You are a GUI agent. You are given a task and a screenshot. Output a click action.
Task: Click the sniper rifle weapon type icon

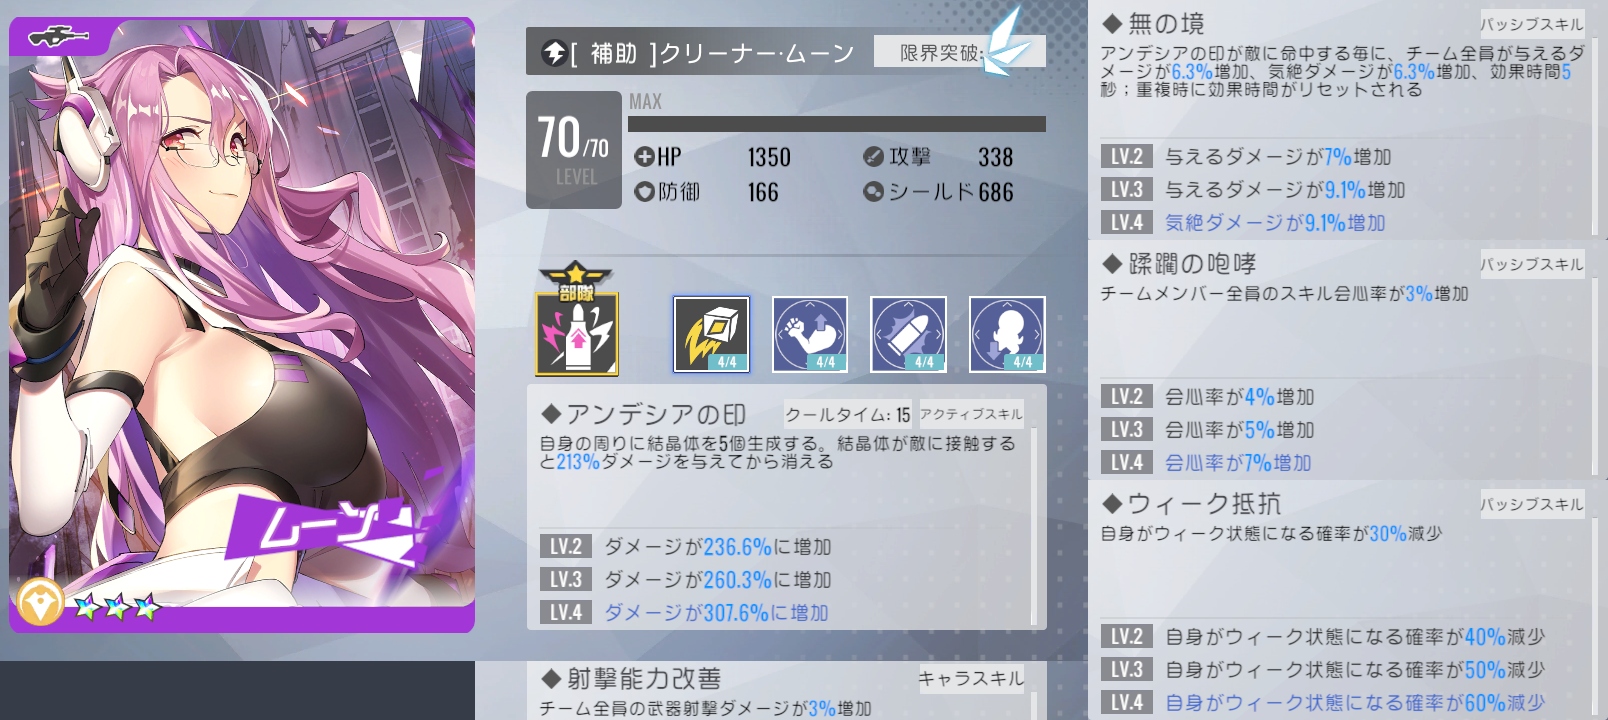coord(59,37)
